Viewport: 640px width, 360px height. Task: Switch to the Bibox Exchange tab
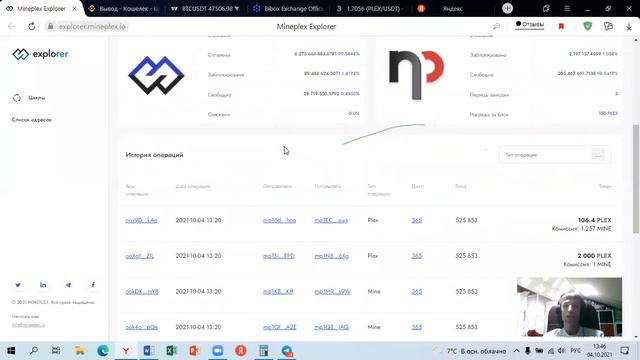pos(288,9)
